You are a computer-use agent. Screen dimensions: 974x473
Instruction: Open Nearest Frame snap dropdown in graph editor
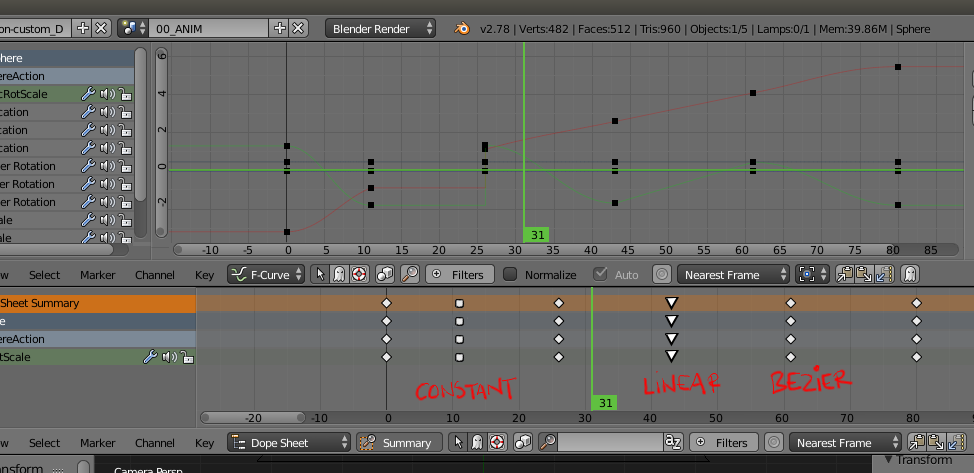click(x=733, y=274)
